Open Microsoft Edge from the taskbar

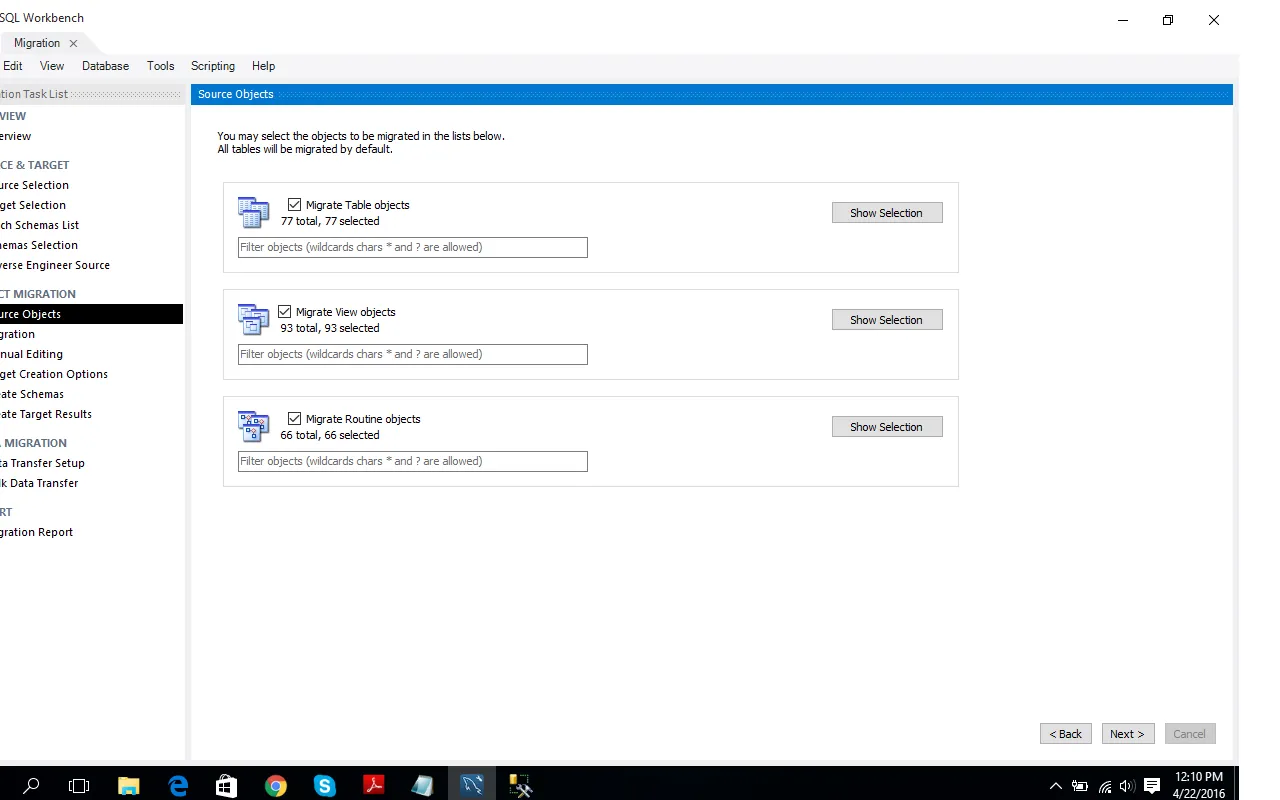[x=178, y=785]
